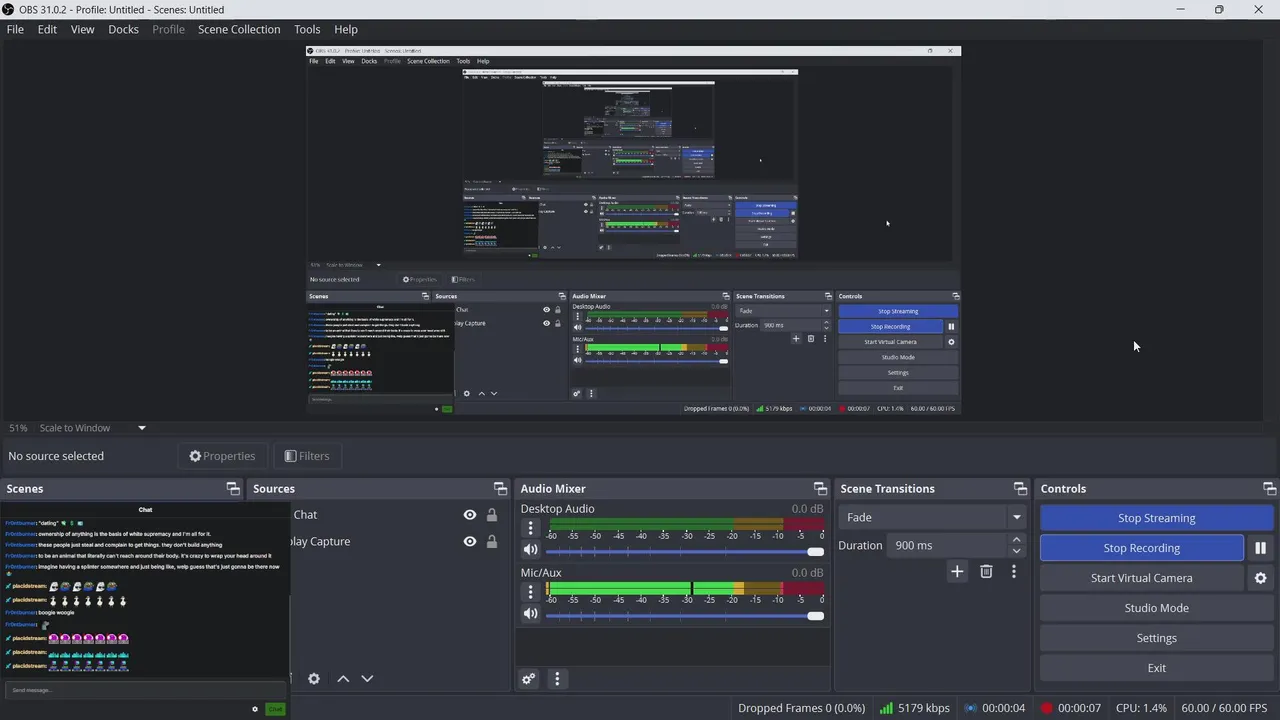The image size is (1280, 720).
Task: Pop out the Sources dock
Action: [500, 489]
